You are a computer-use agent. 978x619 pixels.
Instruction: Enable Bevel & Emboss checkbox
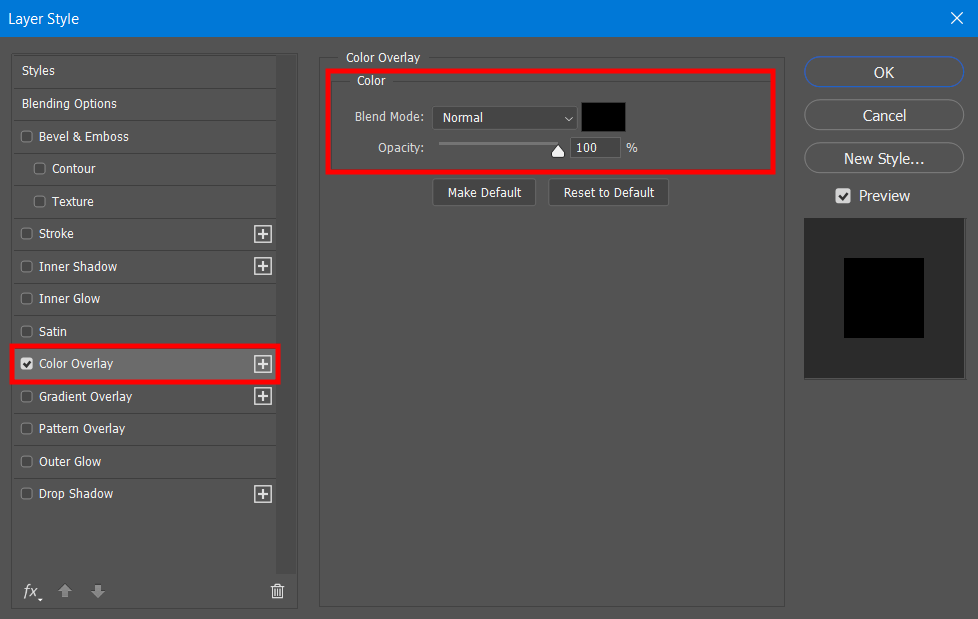(27, 136)
